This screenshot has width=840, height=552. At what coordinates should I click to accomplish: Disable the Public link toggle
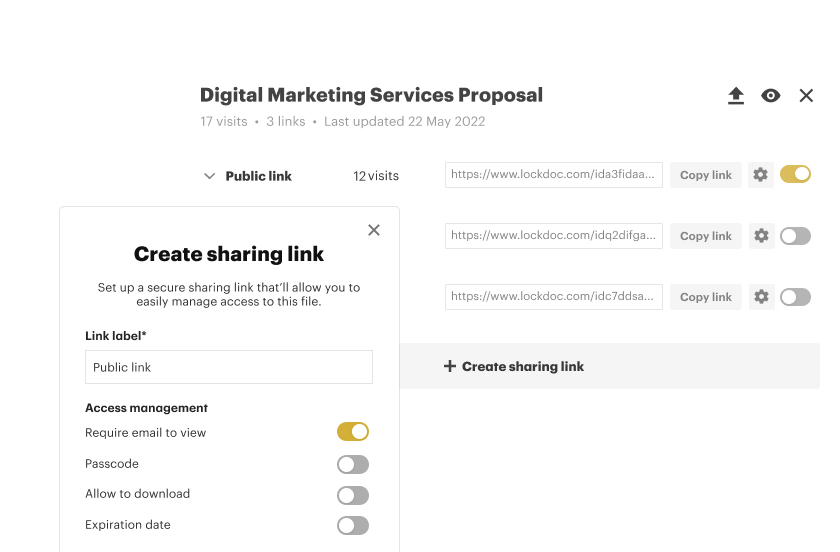(x=795, y=175)
